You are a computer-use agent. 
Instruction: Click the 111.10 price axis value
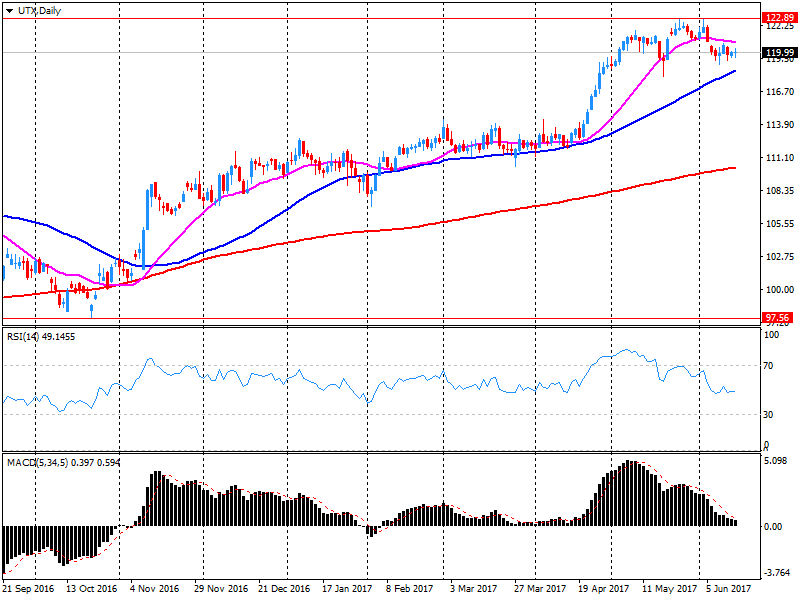click(x=780, y=158)
